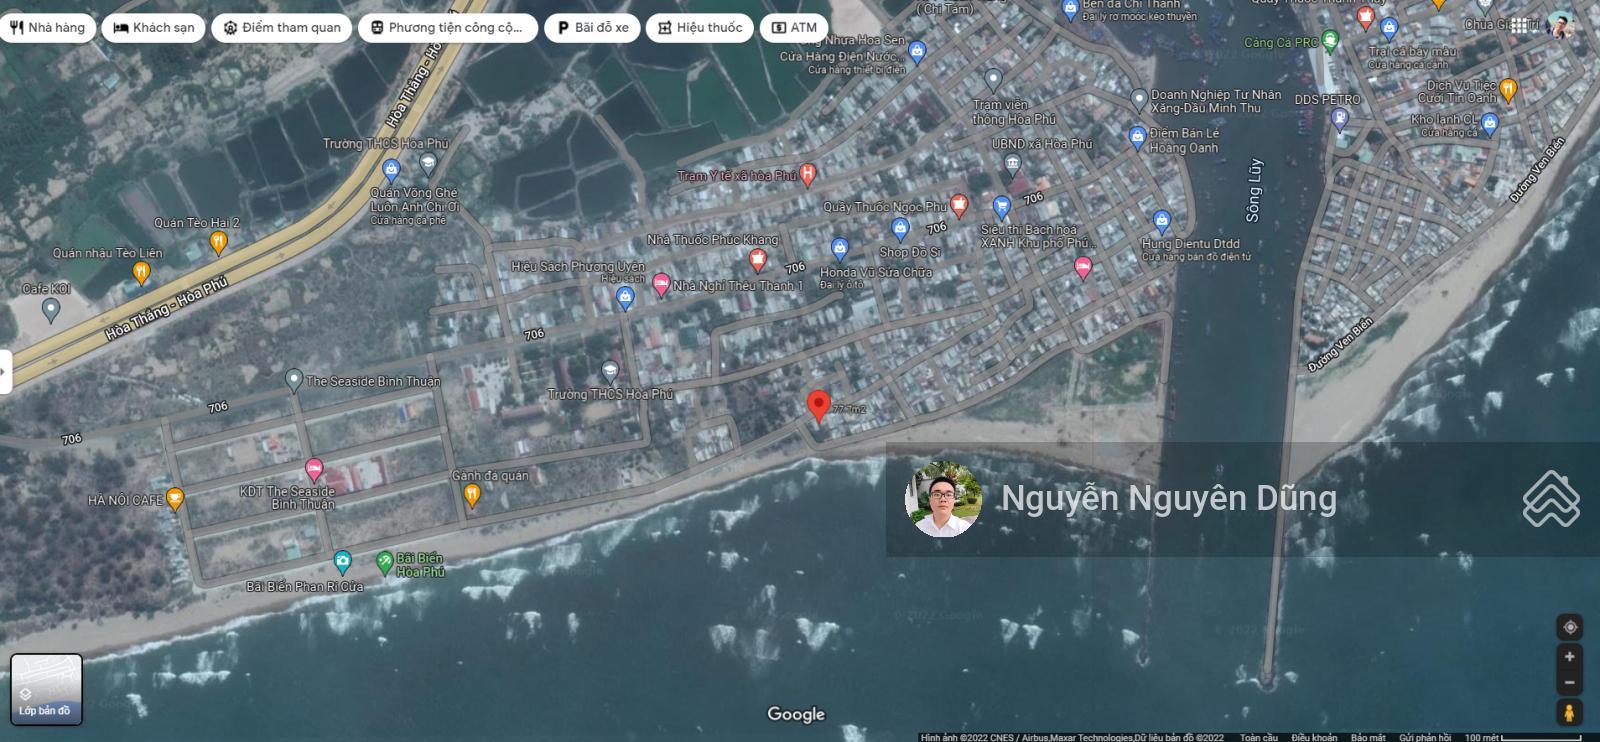The image size is (1600, 742).
Task: Select the Khách sạn hotels filter chip
Action: point(154,28)
